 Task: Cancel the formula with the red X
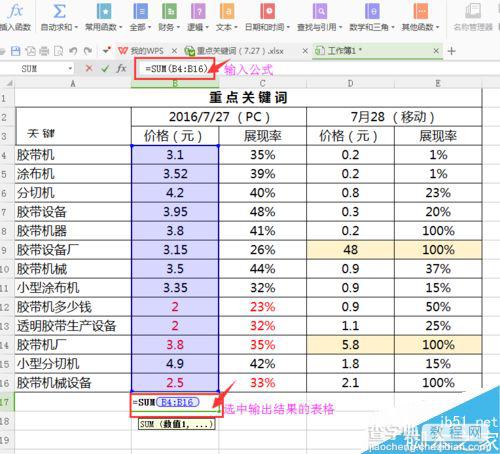coord(89,69)
